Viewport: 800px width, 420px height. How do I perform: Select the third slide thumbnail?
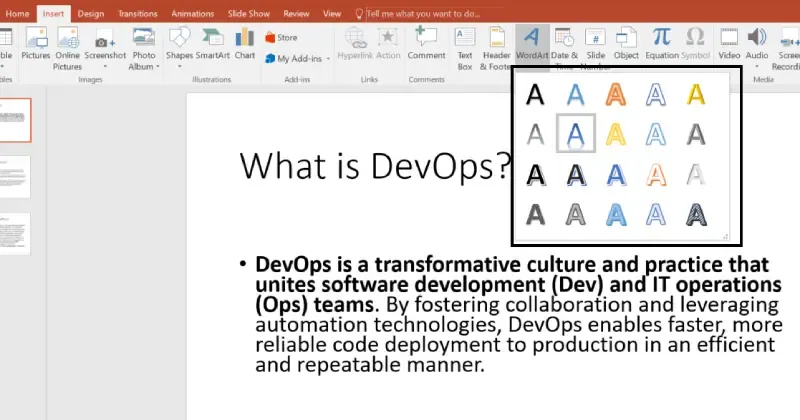pyautogui.click(x=15, y=234)
